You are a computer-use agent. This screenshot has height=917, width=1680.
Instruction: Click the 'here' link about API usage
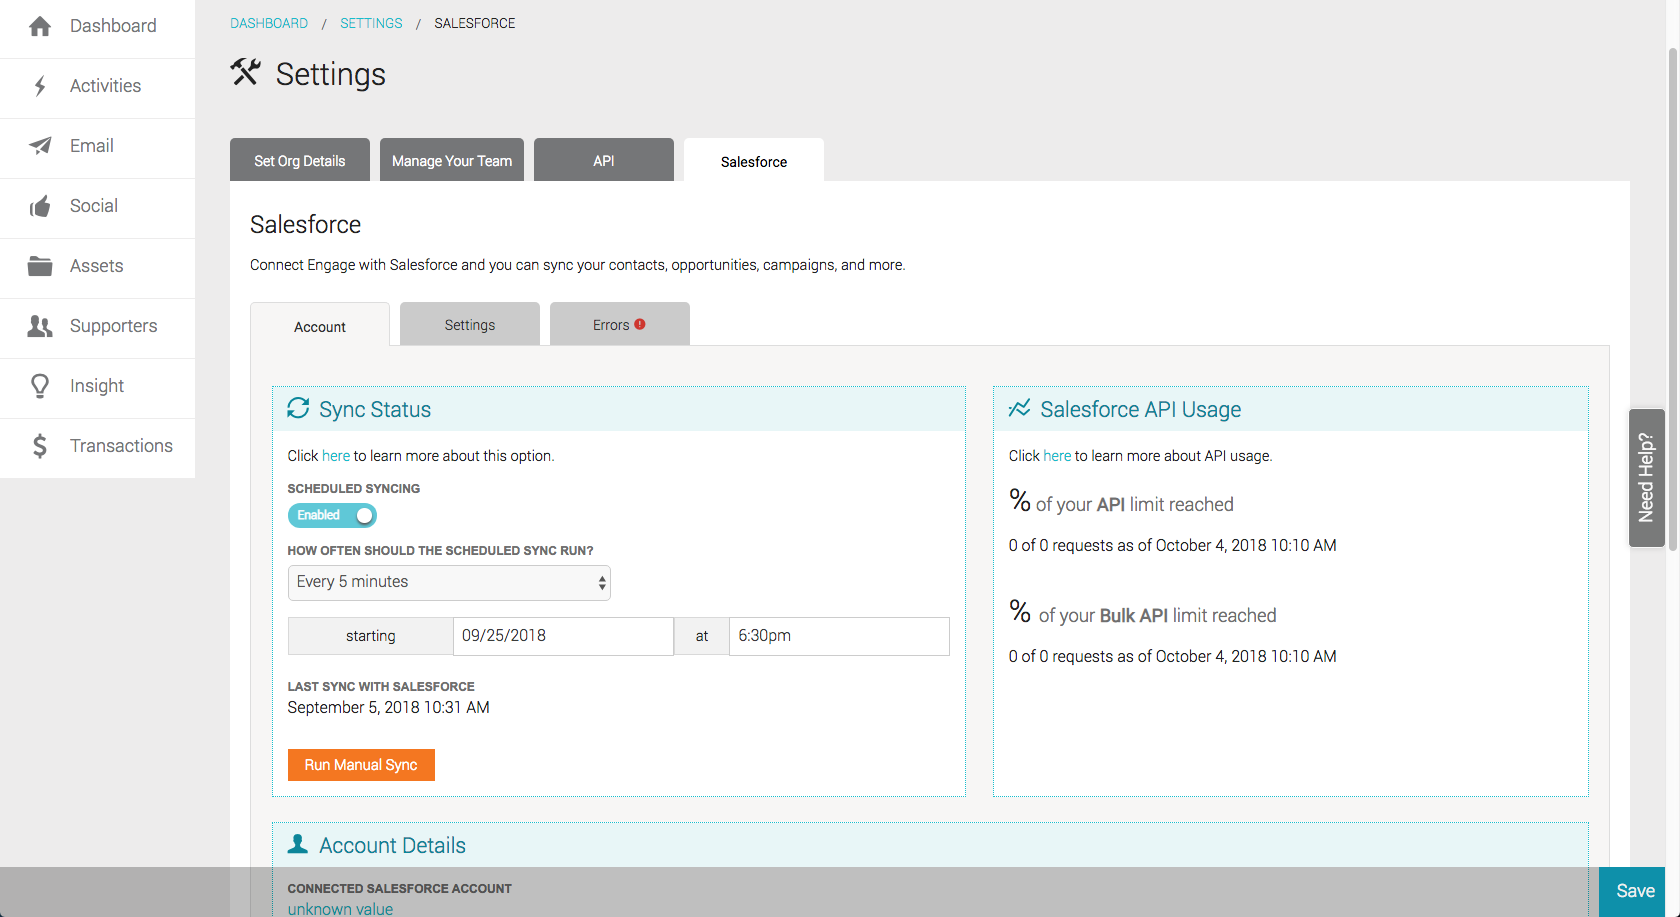1057,456
